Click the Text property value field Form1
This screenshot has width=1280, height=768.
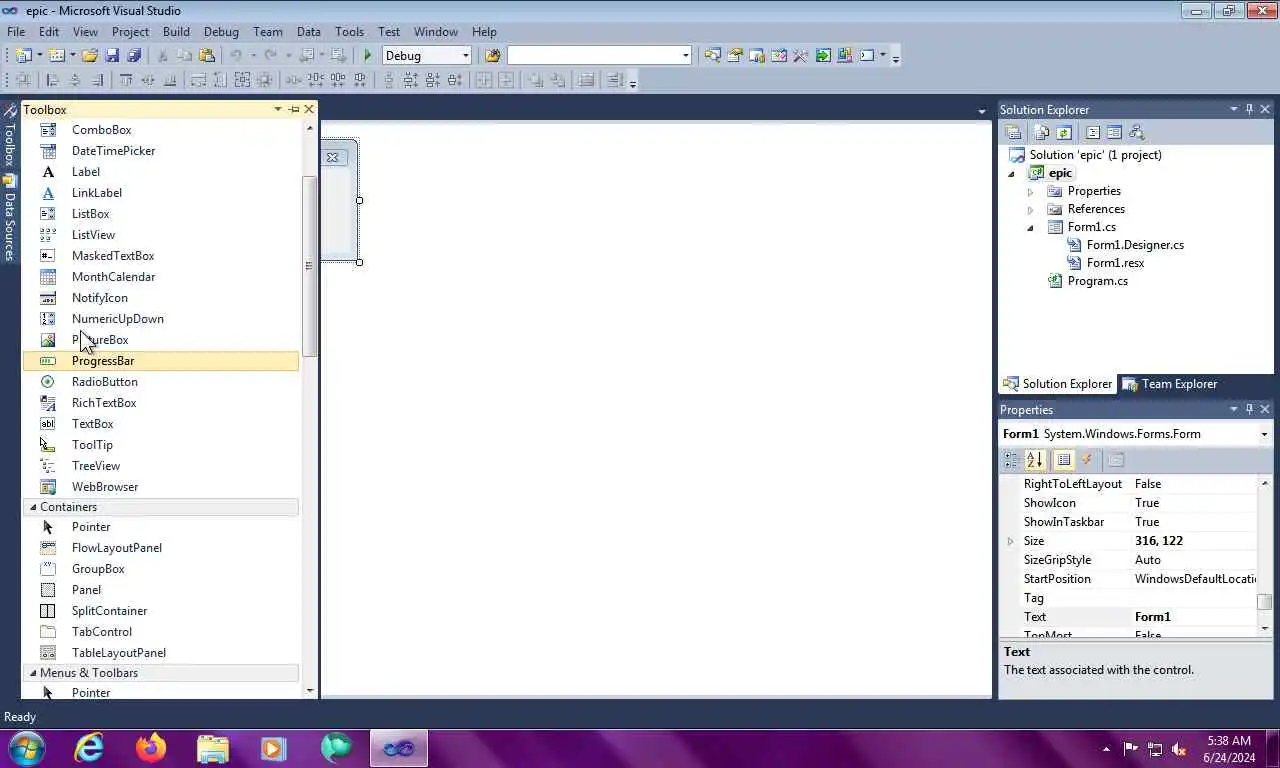point(1194,617)
